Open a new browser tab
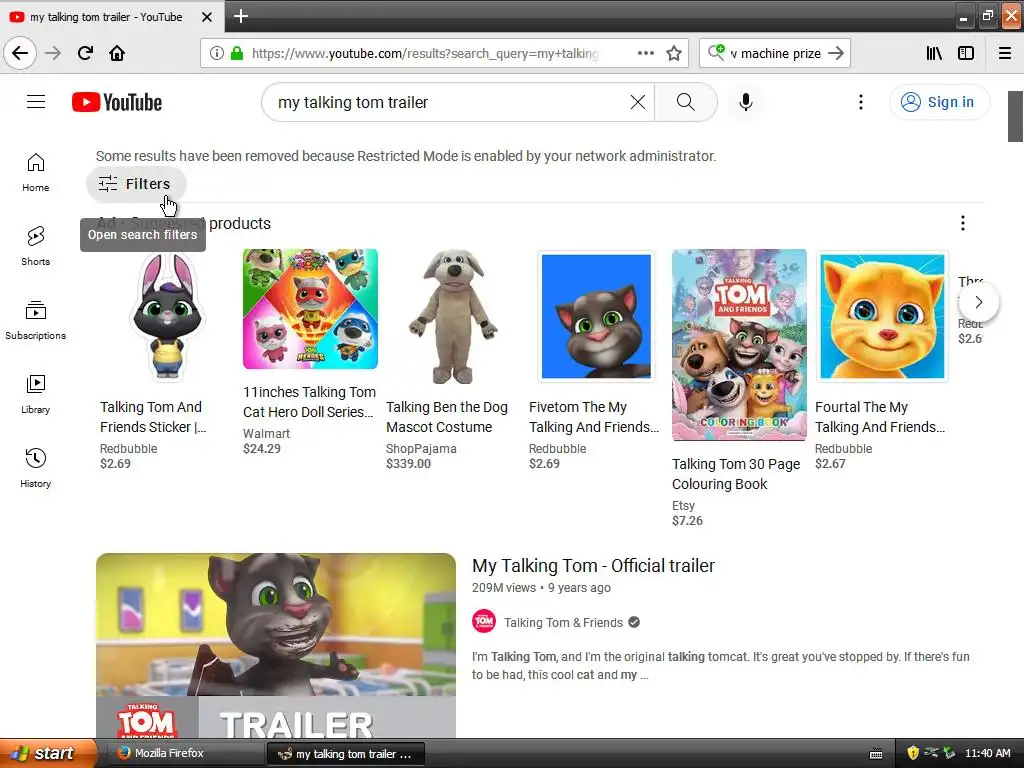1024x768 pixels. [x=240, y=16]
